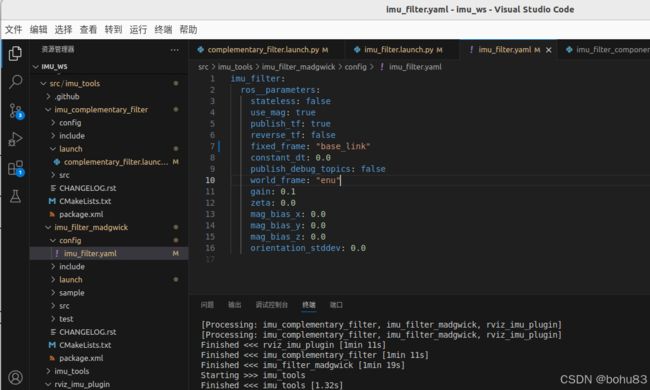The image size is (650, 390).
Task: Open the explorer panel more actions ellipsis
Action: 175,50
